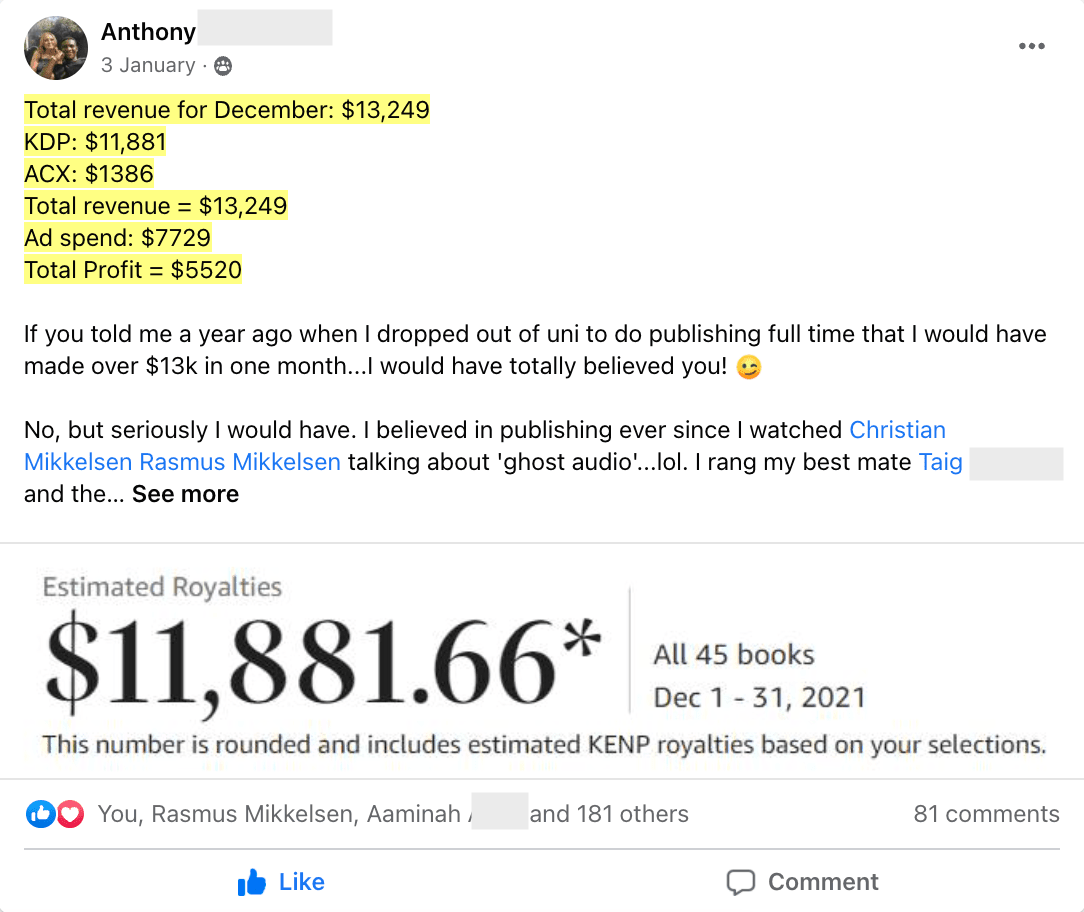Click the tagged name Taig
Image resolution: width=1084 pixels, height=912 pixels.
[940, 462]
